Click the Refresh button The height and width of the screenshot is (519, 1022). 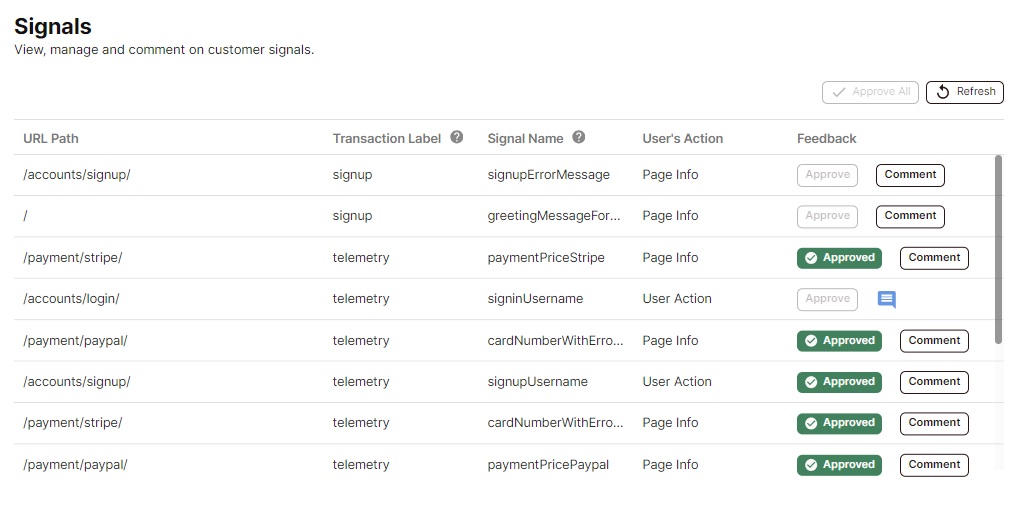pyautogui.click(x=965, y=92)
